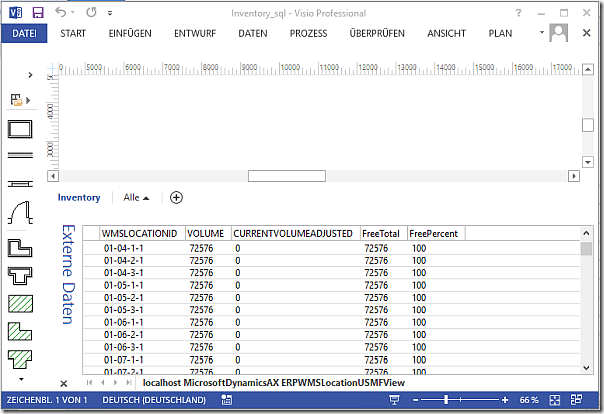Click drawing canvas vertical scroll down arrow

(x=587, y=162)
